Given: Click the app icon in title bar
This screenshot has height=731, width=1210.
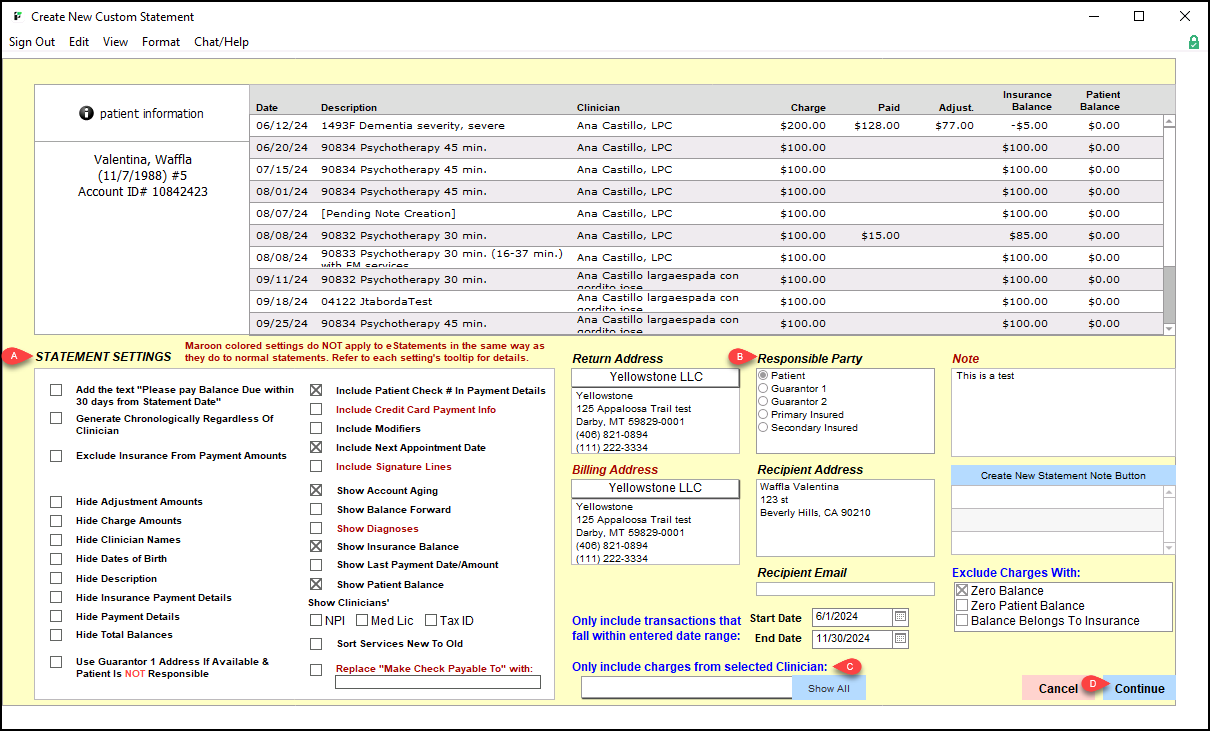Looking at the screenshot, I should click(x=17, y=17).
